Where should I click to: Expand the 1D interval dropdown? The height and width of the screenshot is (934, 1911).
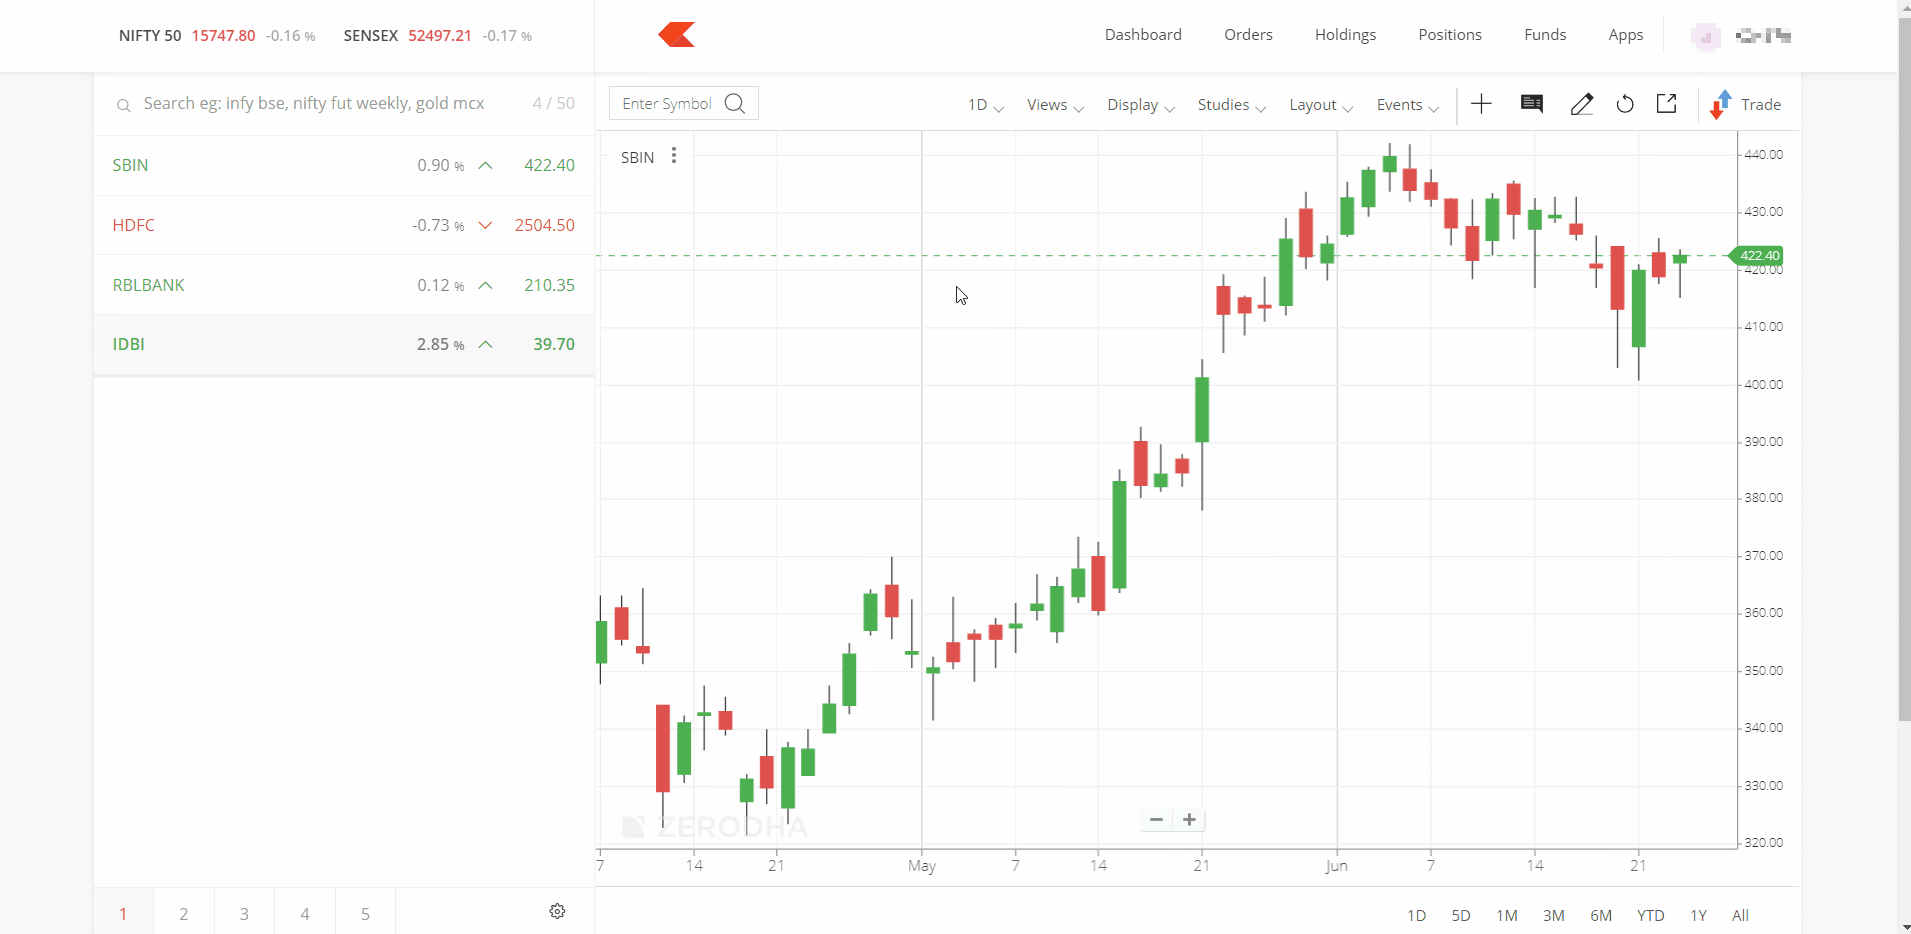pos(985,105)
